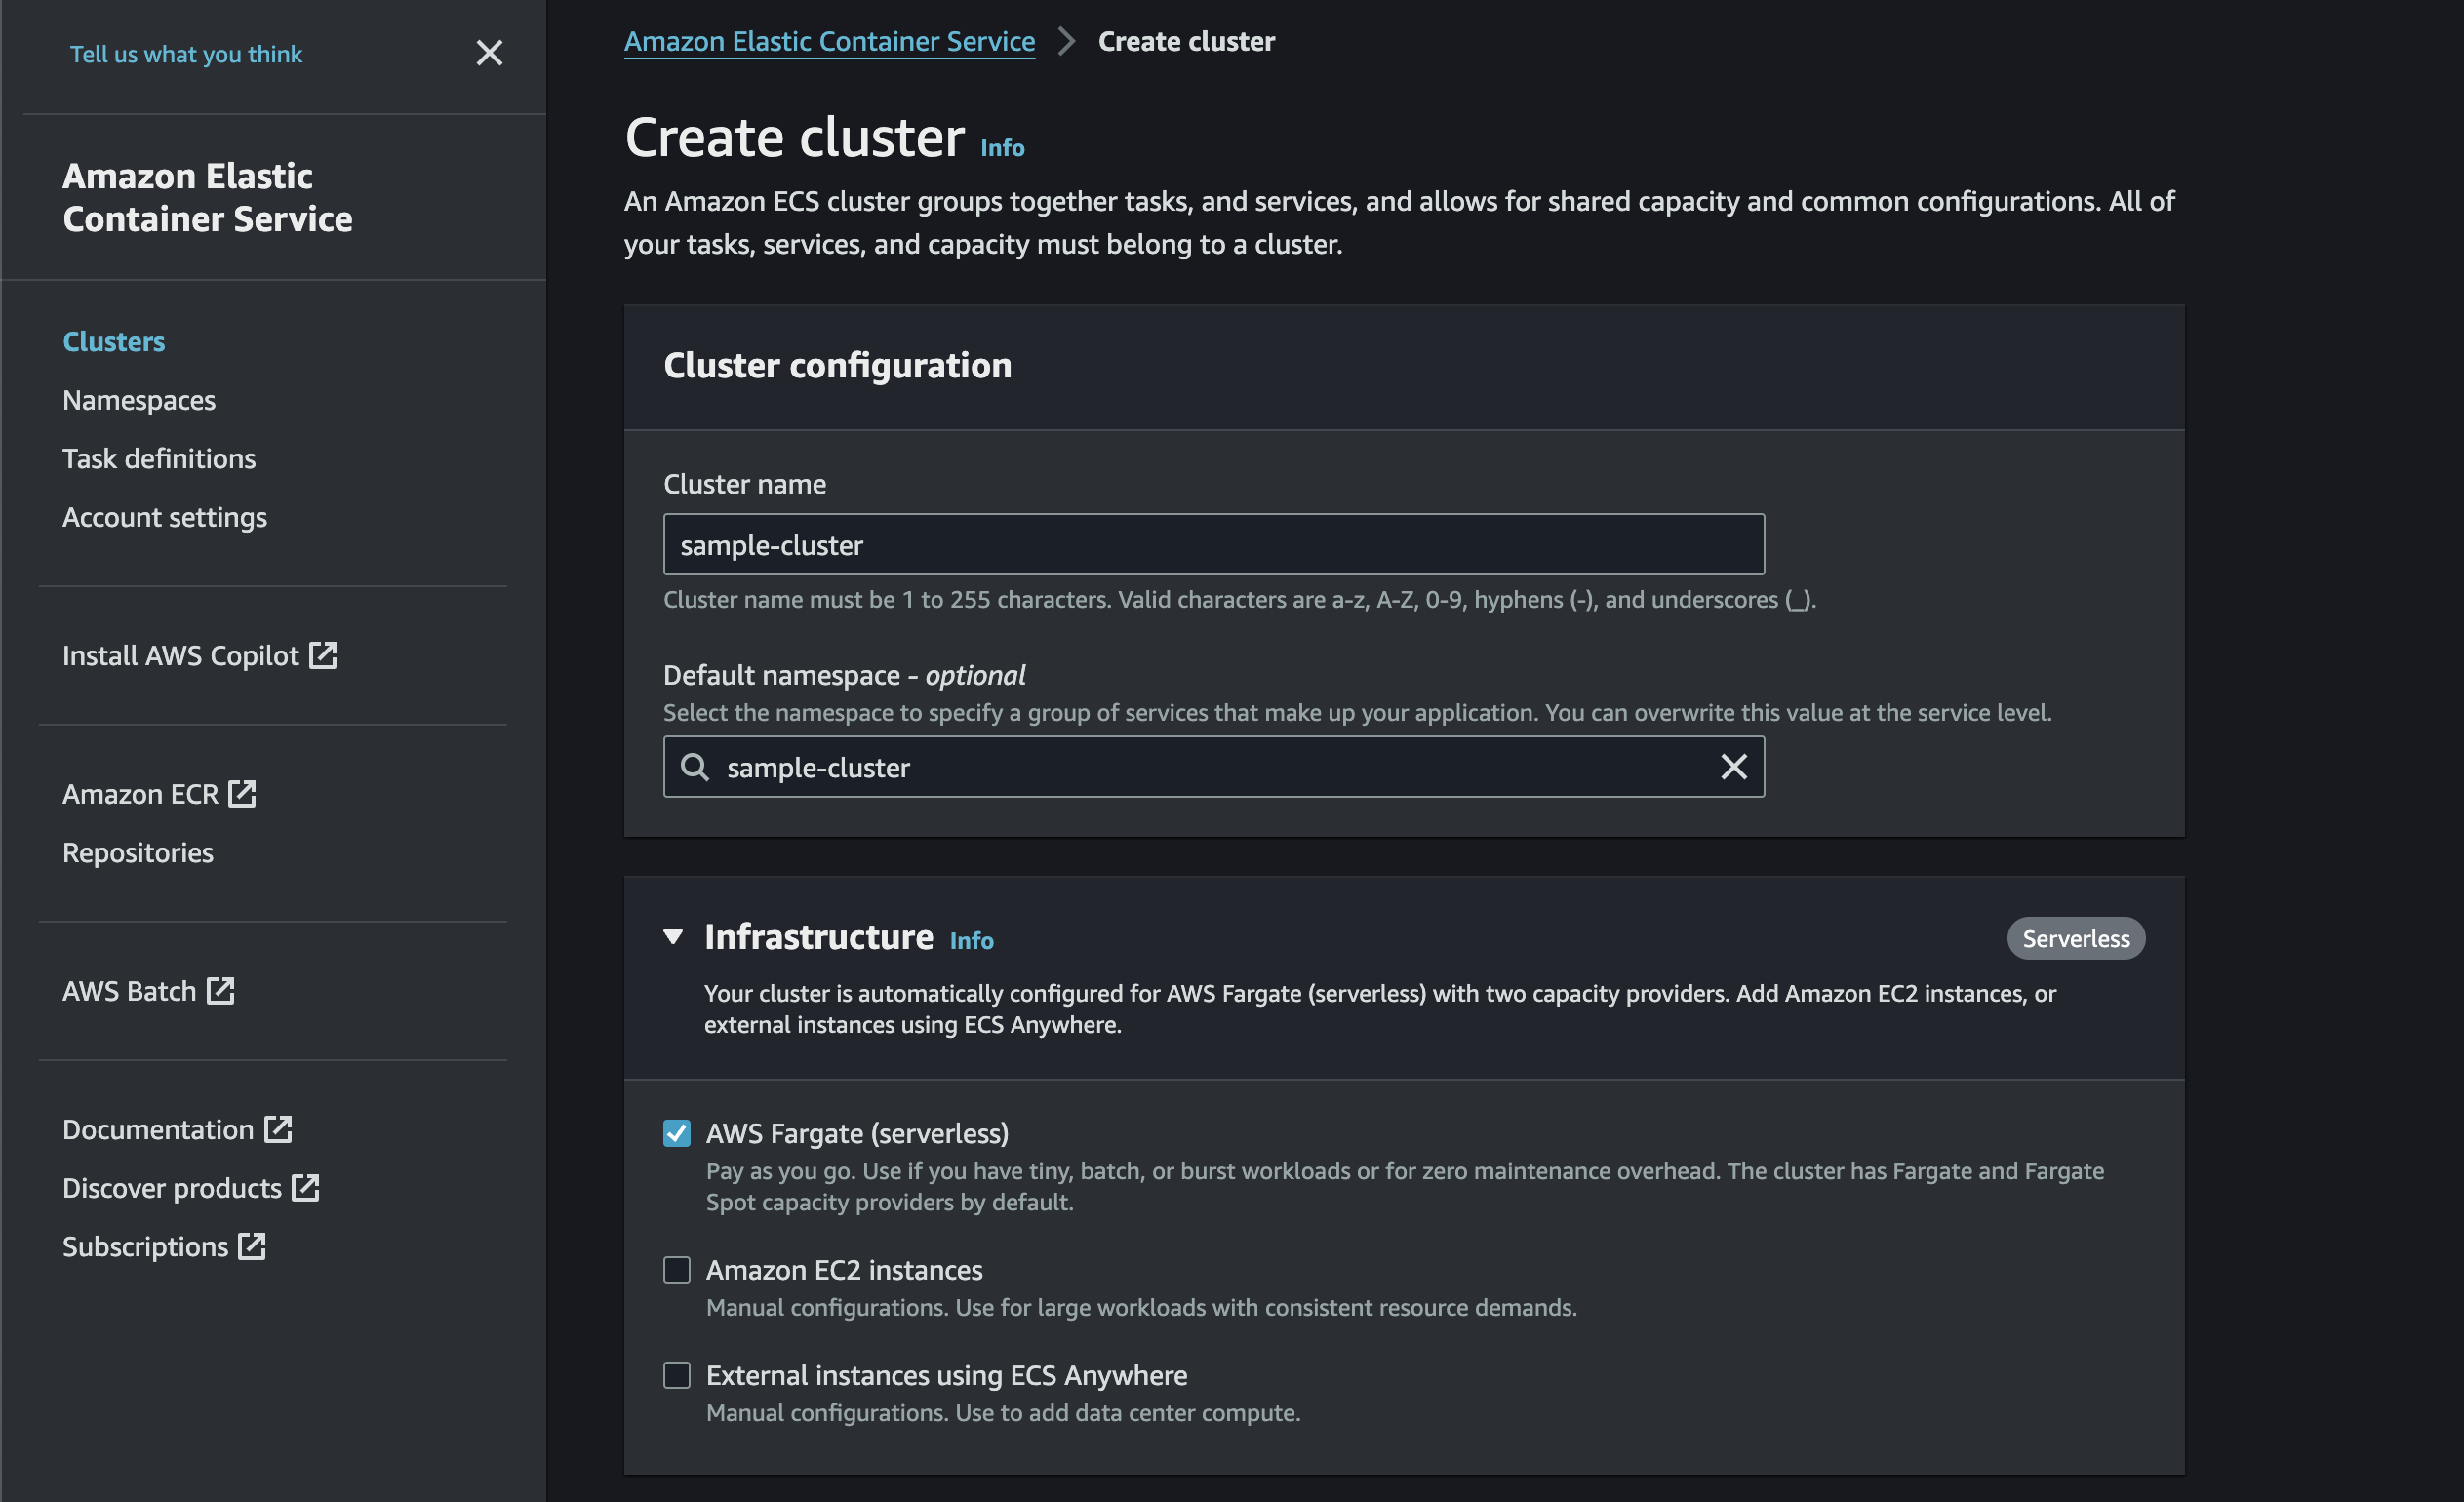Click the Default namespace search field
The height and width of the screenshot is (1502, 2464).
(x=1213, y=767)
